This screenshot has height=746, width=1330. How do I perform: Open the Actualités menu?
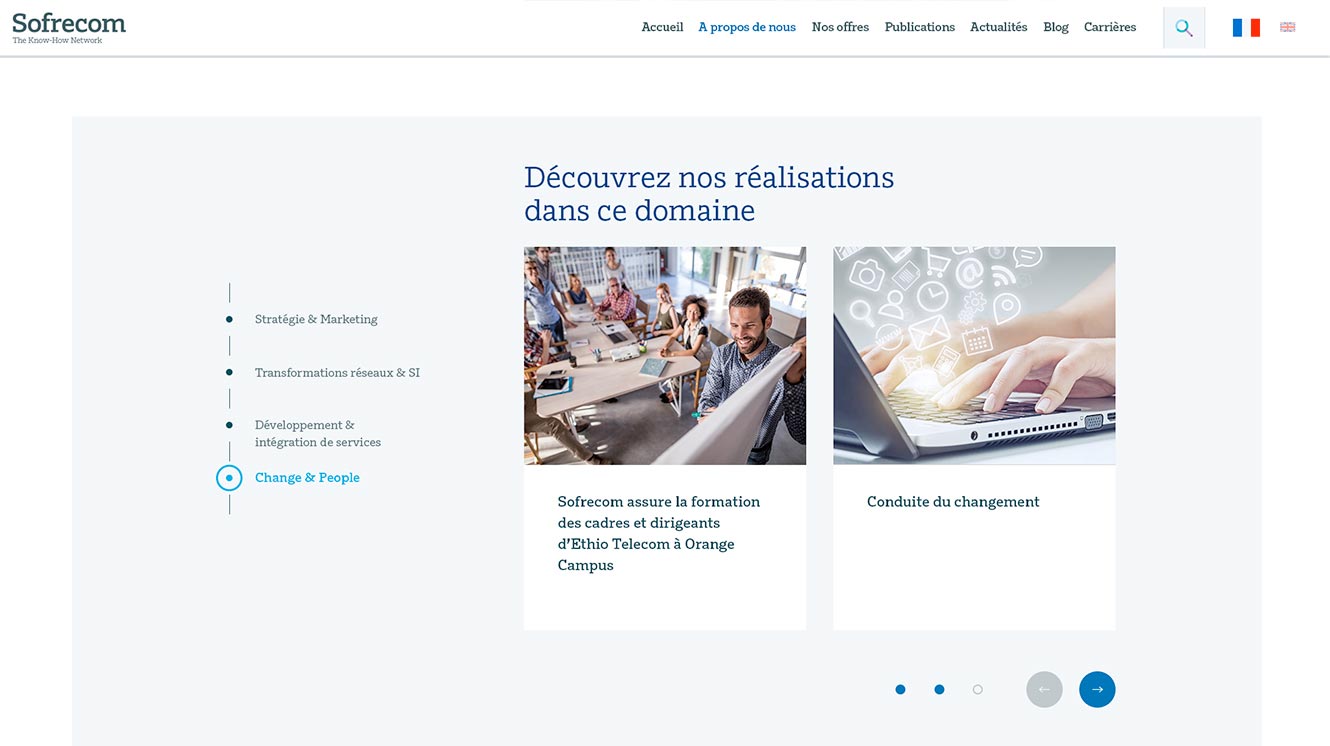999,27
